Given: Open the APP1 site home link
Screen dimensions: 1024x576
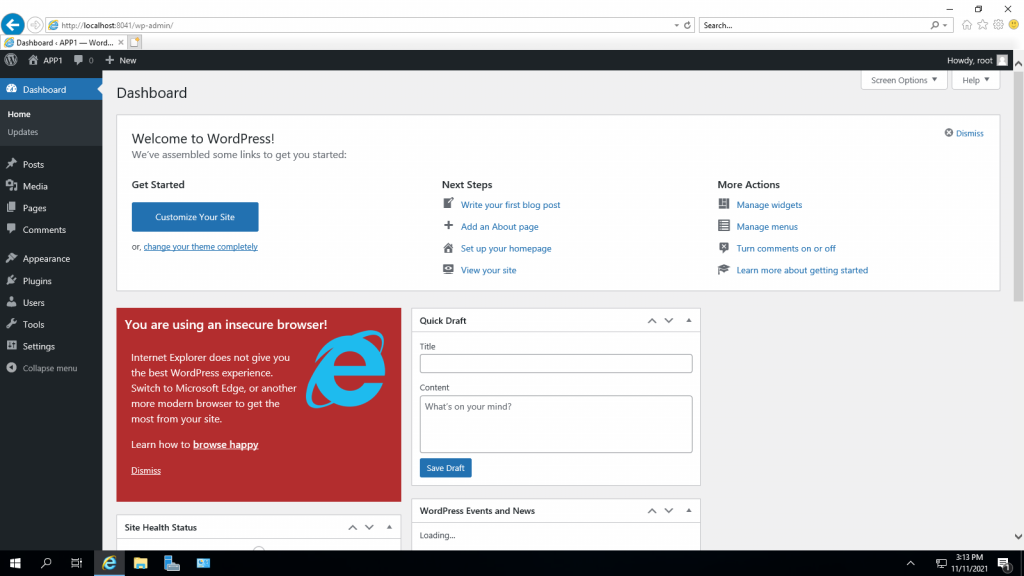Looking at the screenshot, I should click(45, 60).
